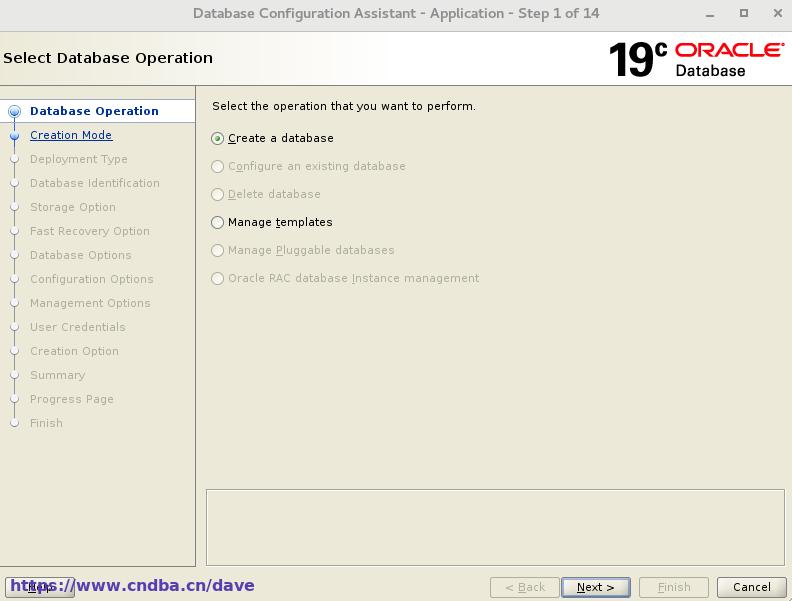Click the Creation Option step
This screenshot has width=792, height=601.
74,351
